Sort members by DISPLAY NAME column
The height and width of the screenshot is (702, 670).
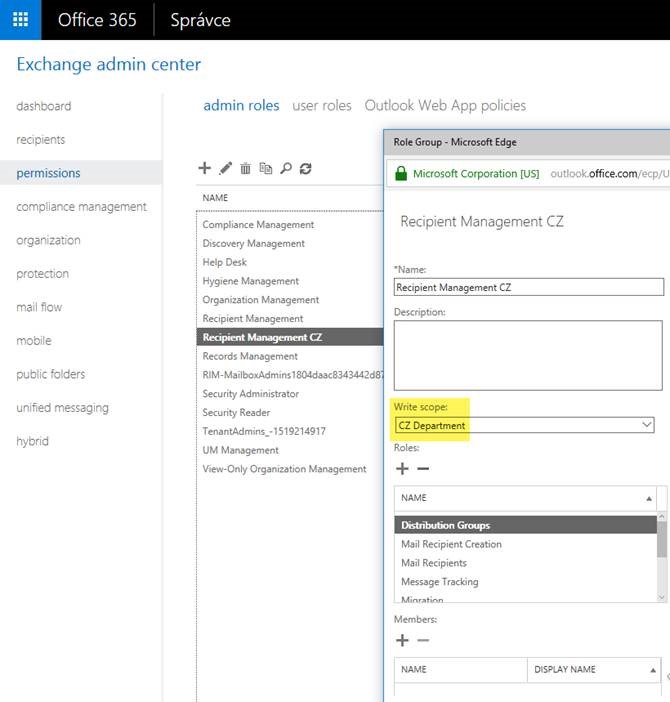point(594,669)
